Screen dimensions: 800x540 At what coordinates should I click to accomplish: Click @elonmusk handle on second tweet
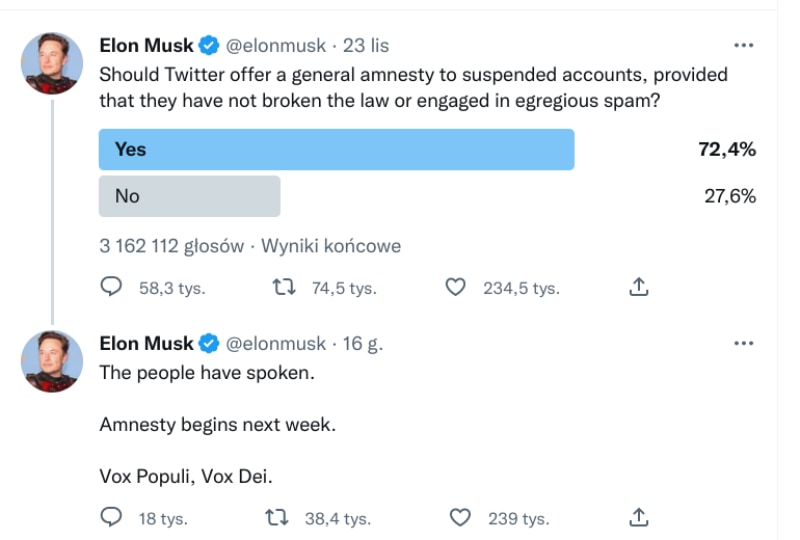pos(276,343)
